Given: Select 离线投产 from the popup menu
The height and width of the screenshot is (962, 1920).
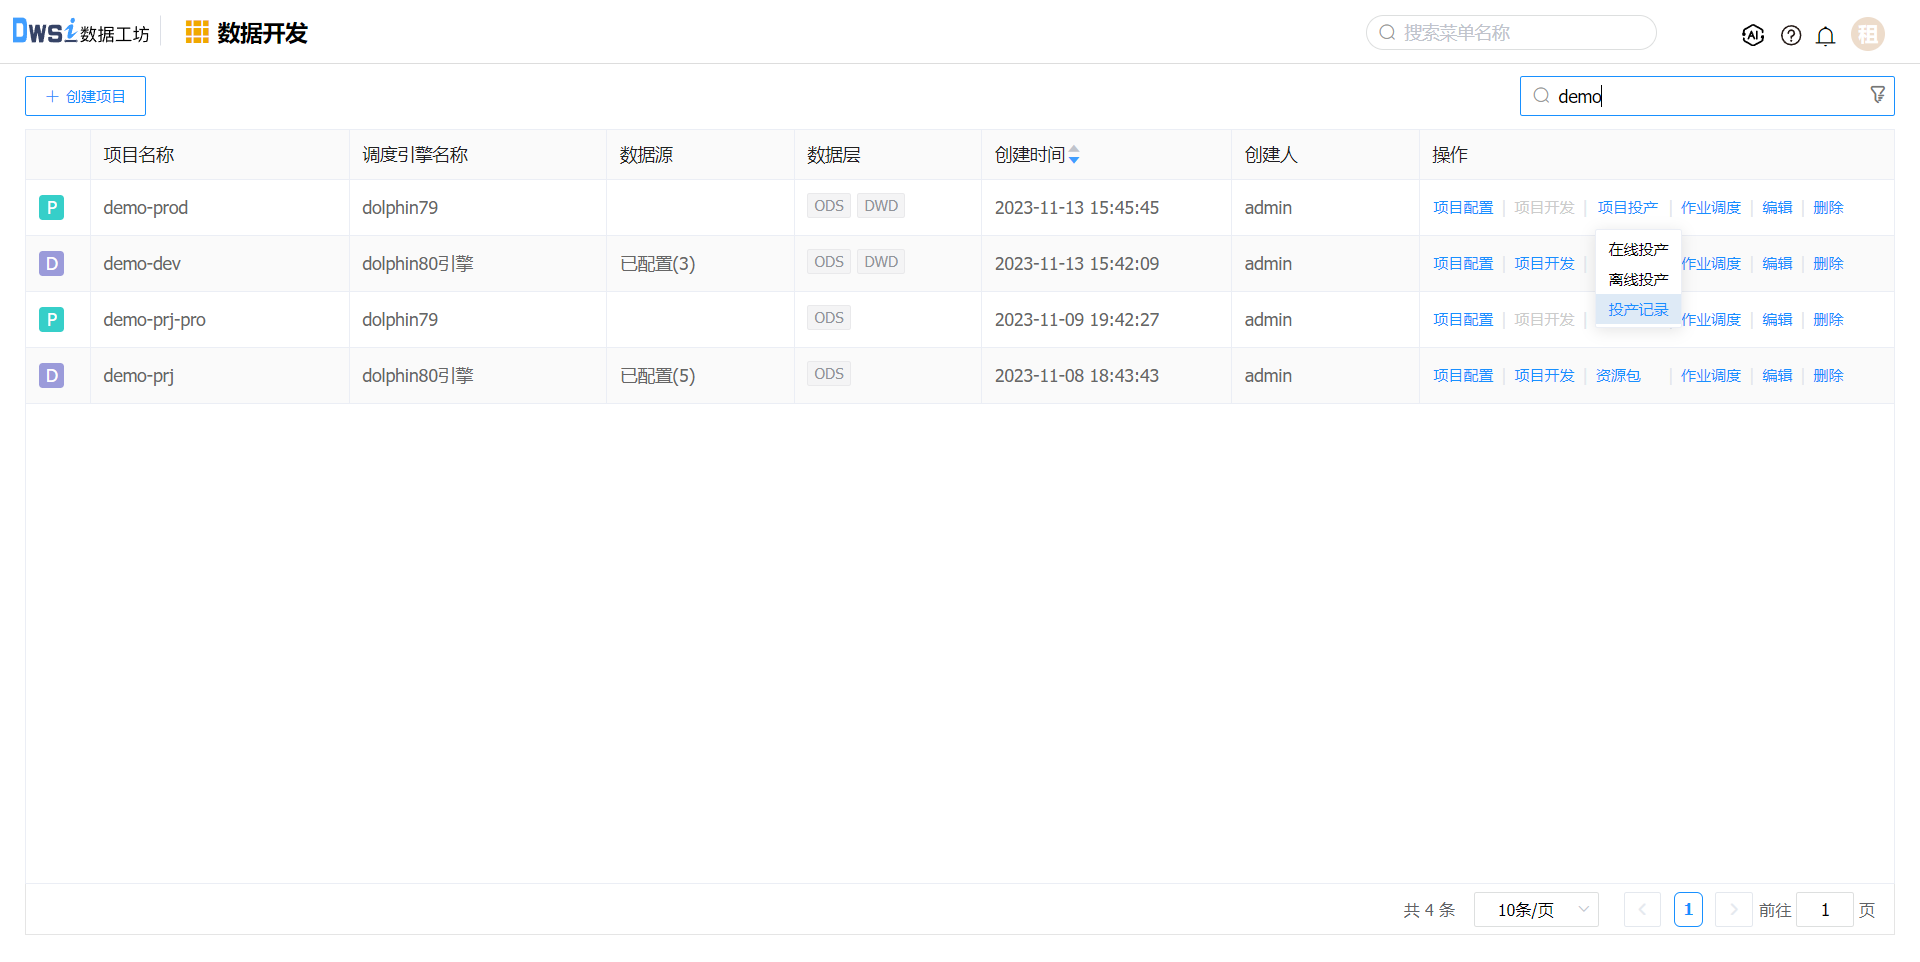Looking at the screenshot, I should pyautogui.click(x=1638, y=280).
